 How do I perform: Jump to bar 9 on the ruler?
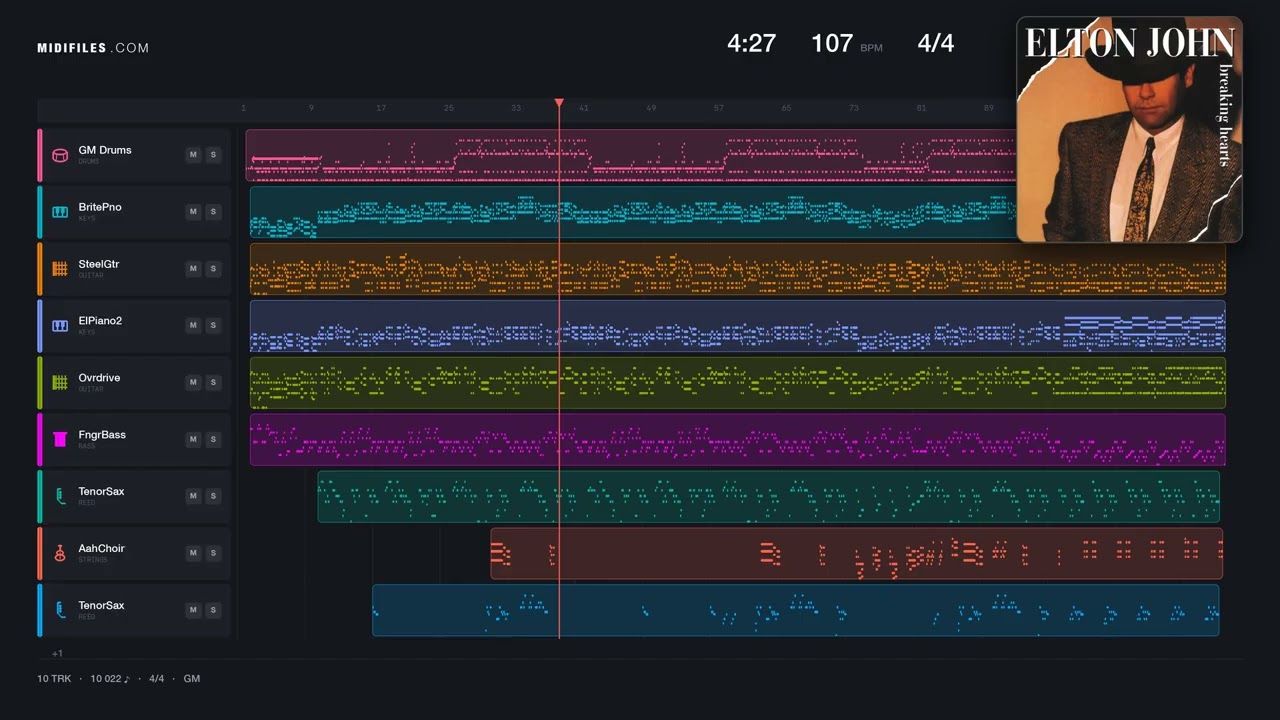click(x=311, y=108)
